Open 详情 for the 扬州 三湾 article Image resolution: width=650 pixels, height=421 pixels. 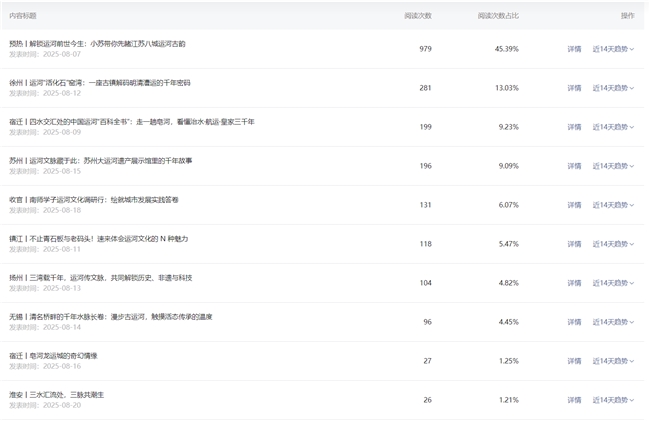[574, 283]
